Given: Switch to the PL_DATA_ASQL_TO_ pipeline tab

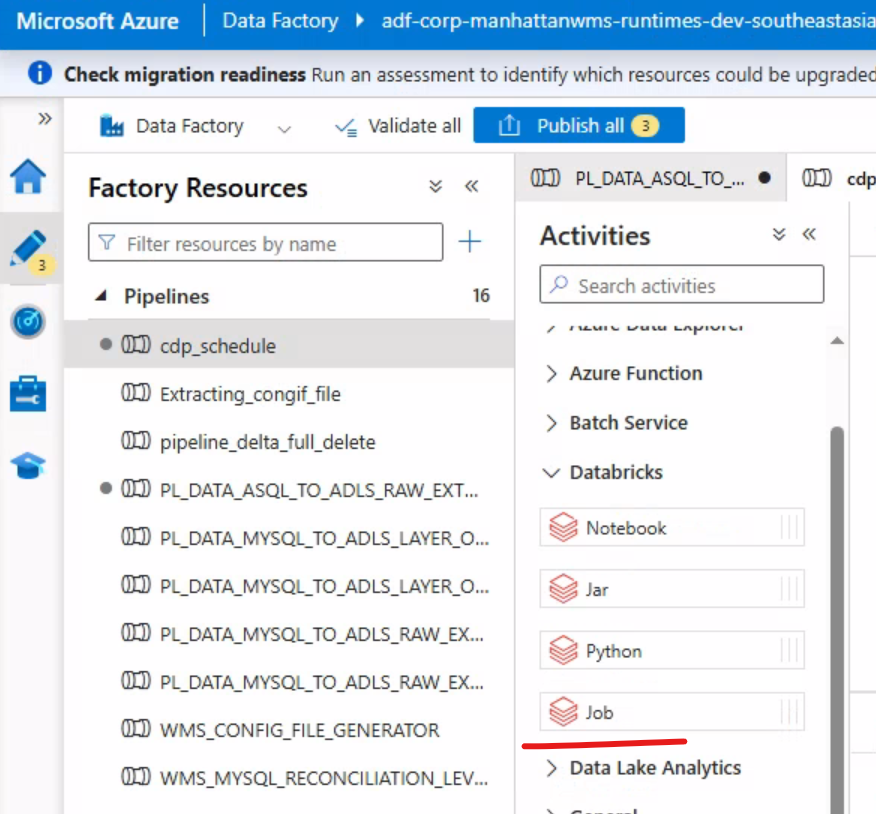Looking at the screenshot, I should pos(650,178).
